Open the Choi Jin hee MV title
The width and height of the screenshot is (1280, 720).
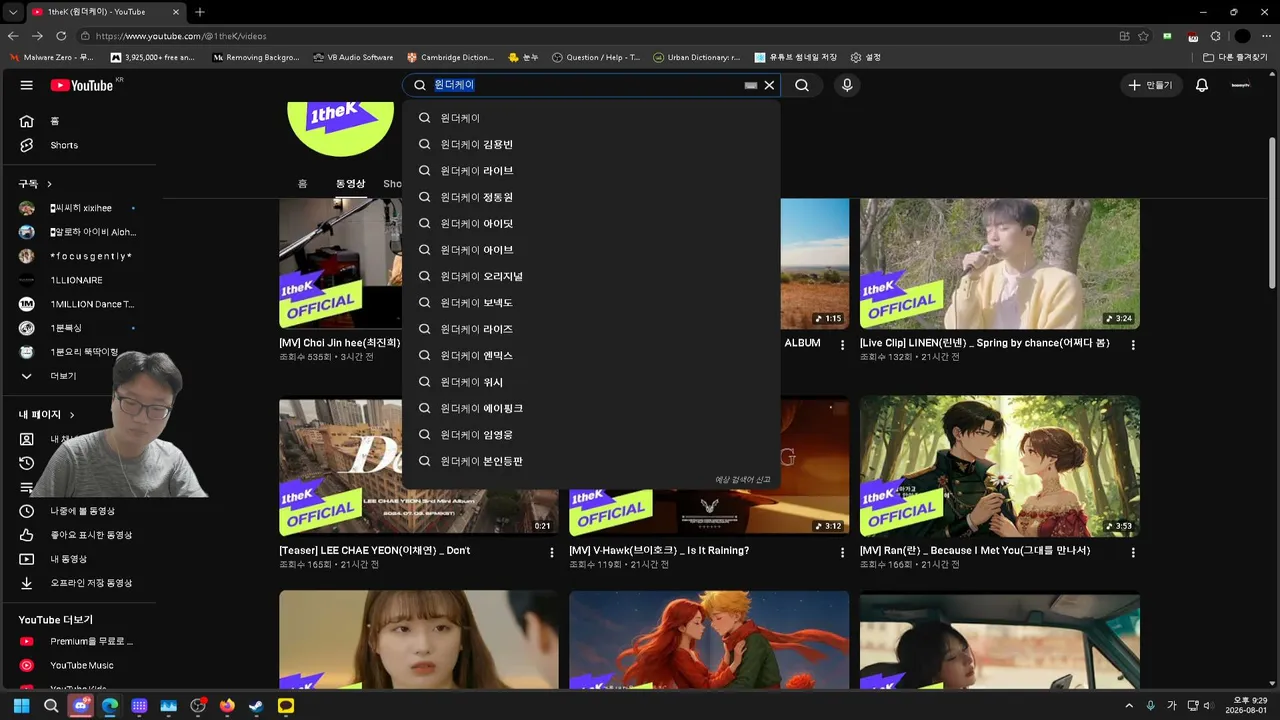click(x=340, y=343)
